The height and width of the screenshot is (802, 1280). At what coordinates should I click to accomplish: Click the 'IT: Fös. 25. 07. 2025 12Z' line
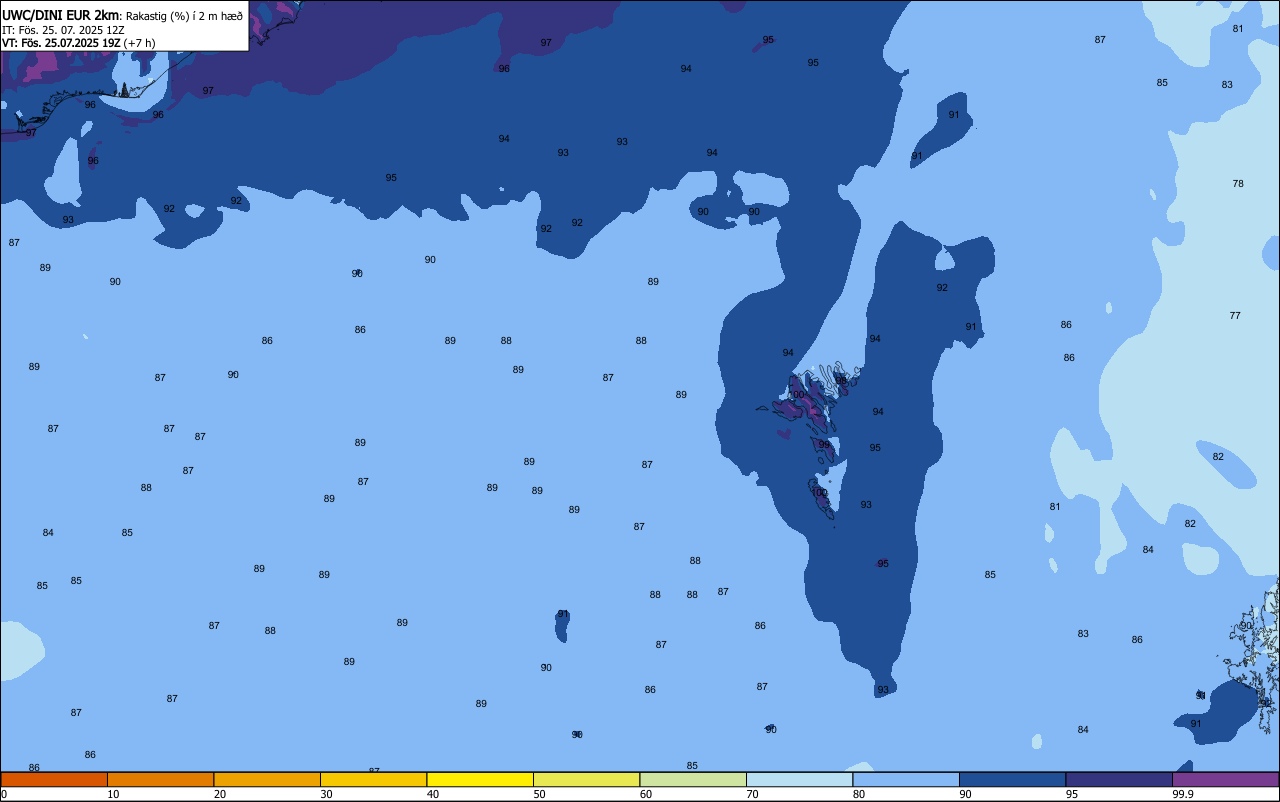pos(63,30)
